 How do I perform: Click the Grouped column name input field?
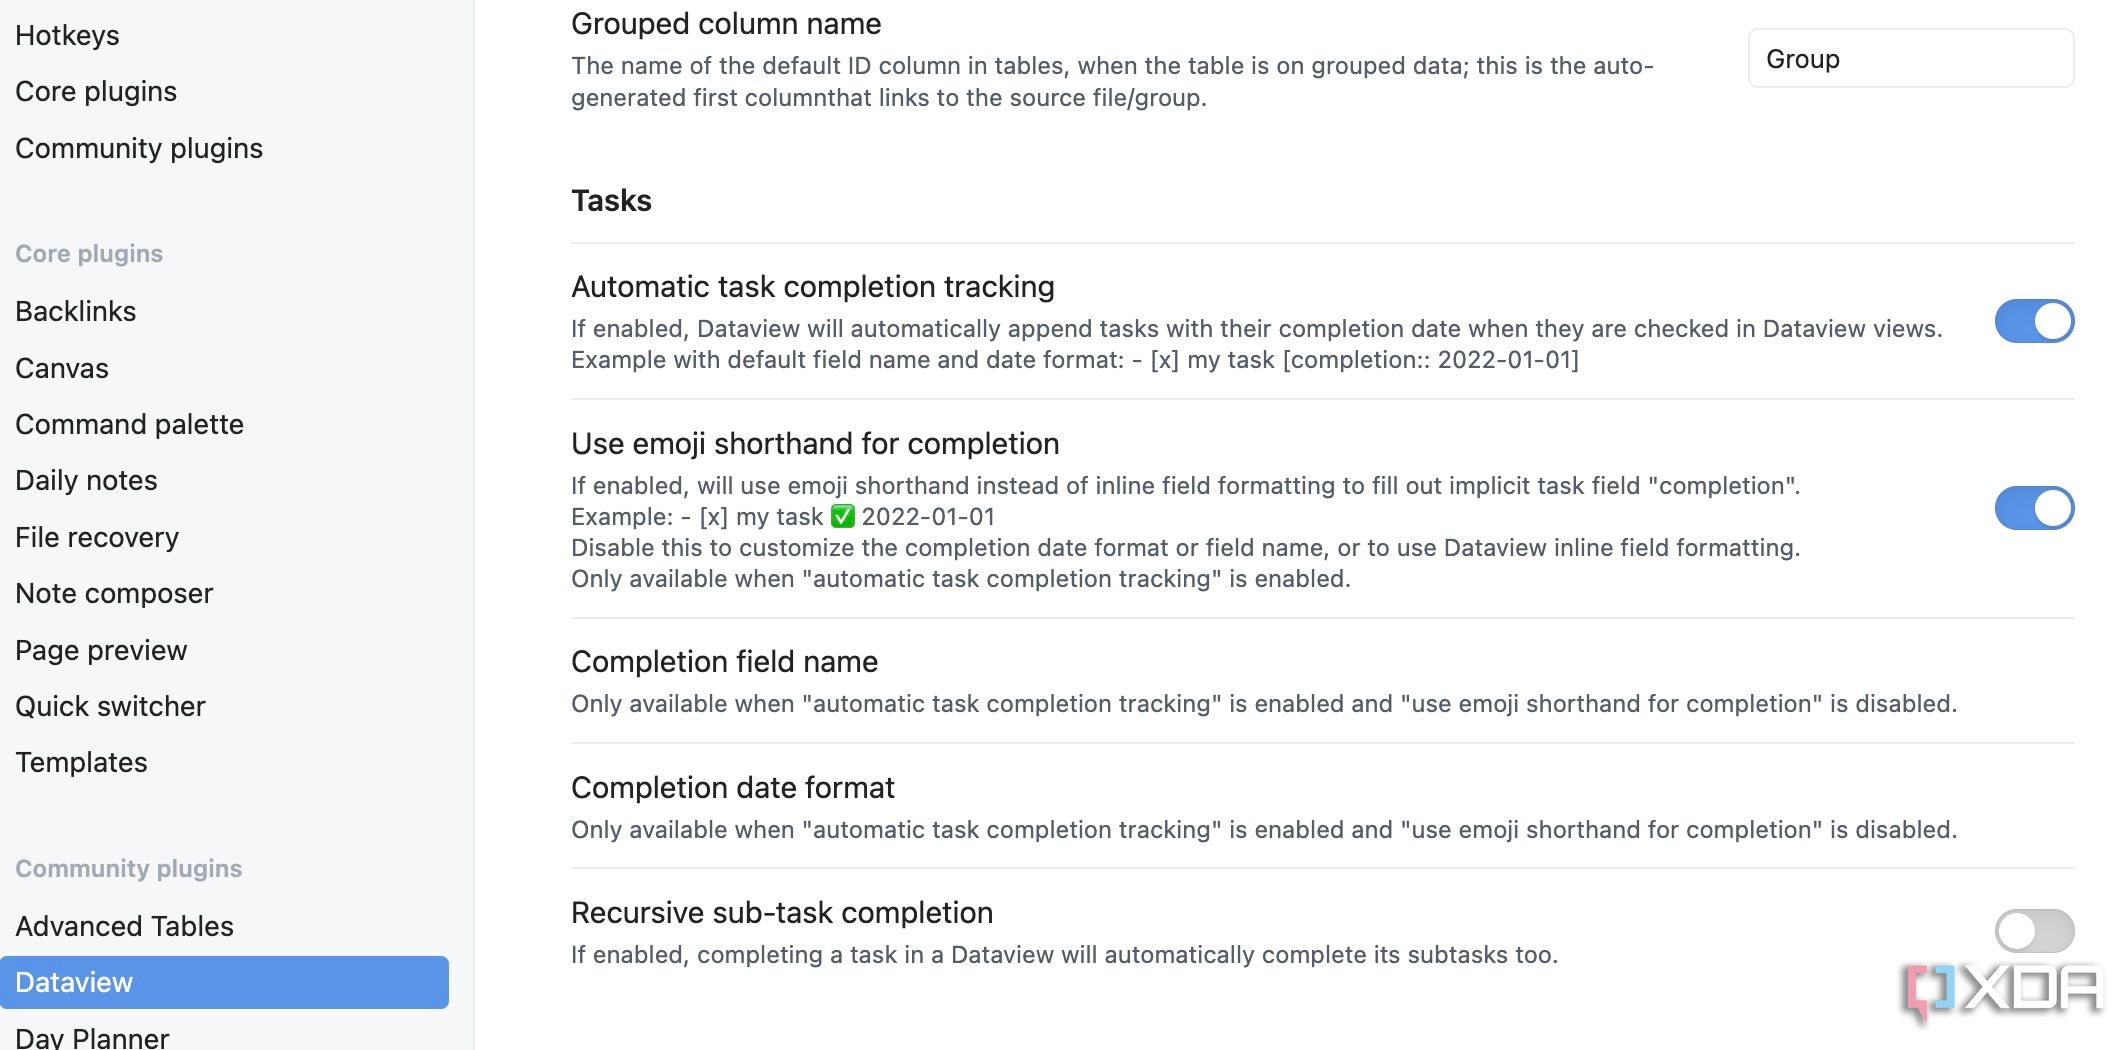point(1910,59)
